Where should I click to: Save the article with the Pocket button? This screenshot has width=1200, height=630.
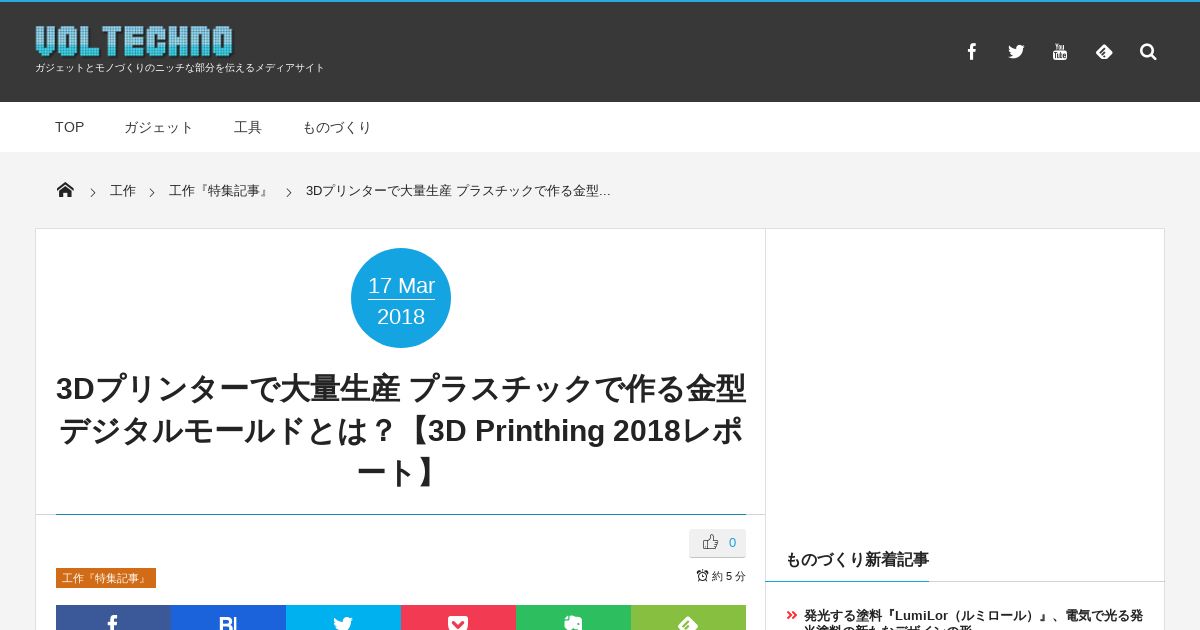[458, 618]
